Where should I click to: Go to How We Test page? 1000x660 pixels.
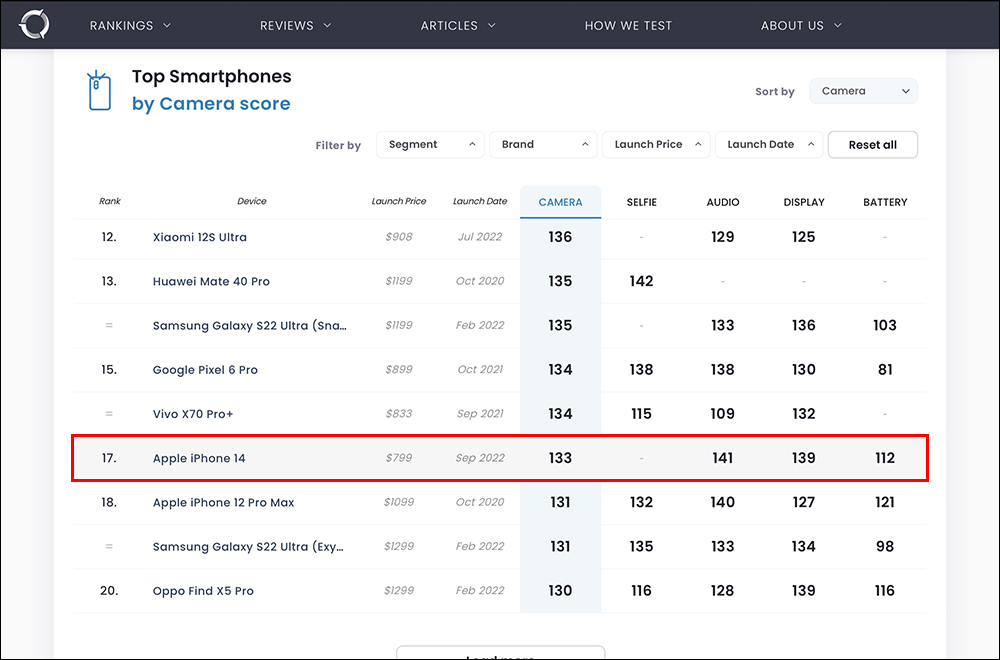628,26
